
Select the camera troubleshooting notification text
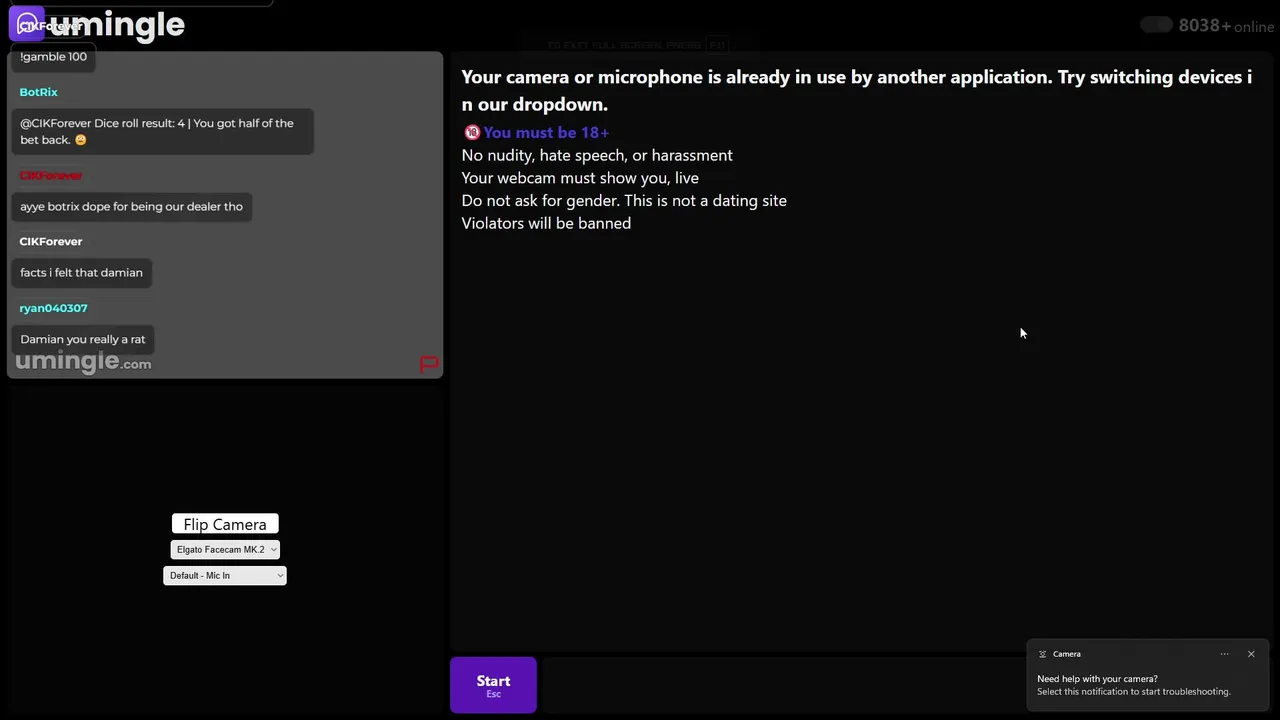coord(1133,685)
